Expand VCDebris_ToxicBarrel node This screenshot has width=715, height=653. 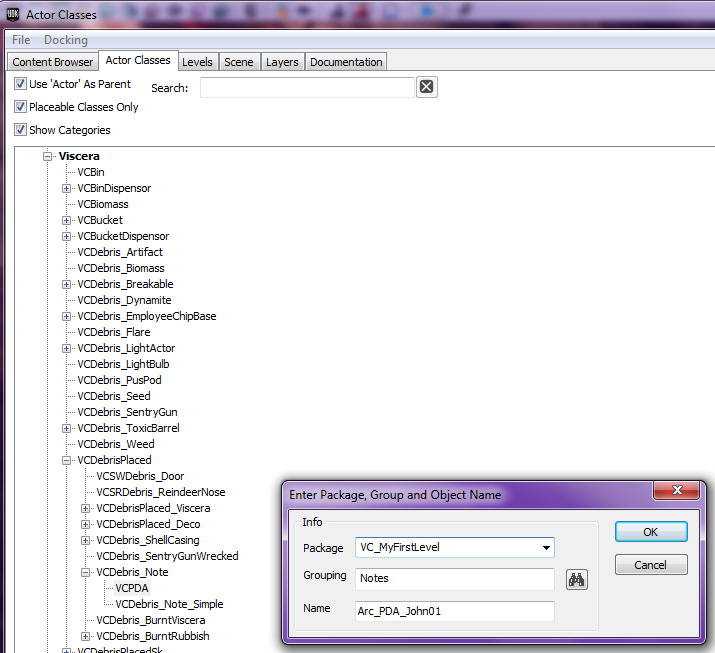67,428
